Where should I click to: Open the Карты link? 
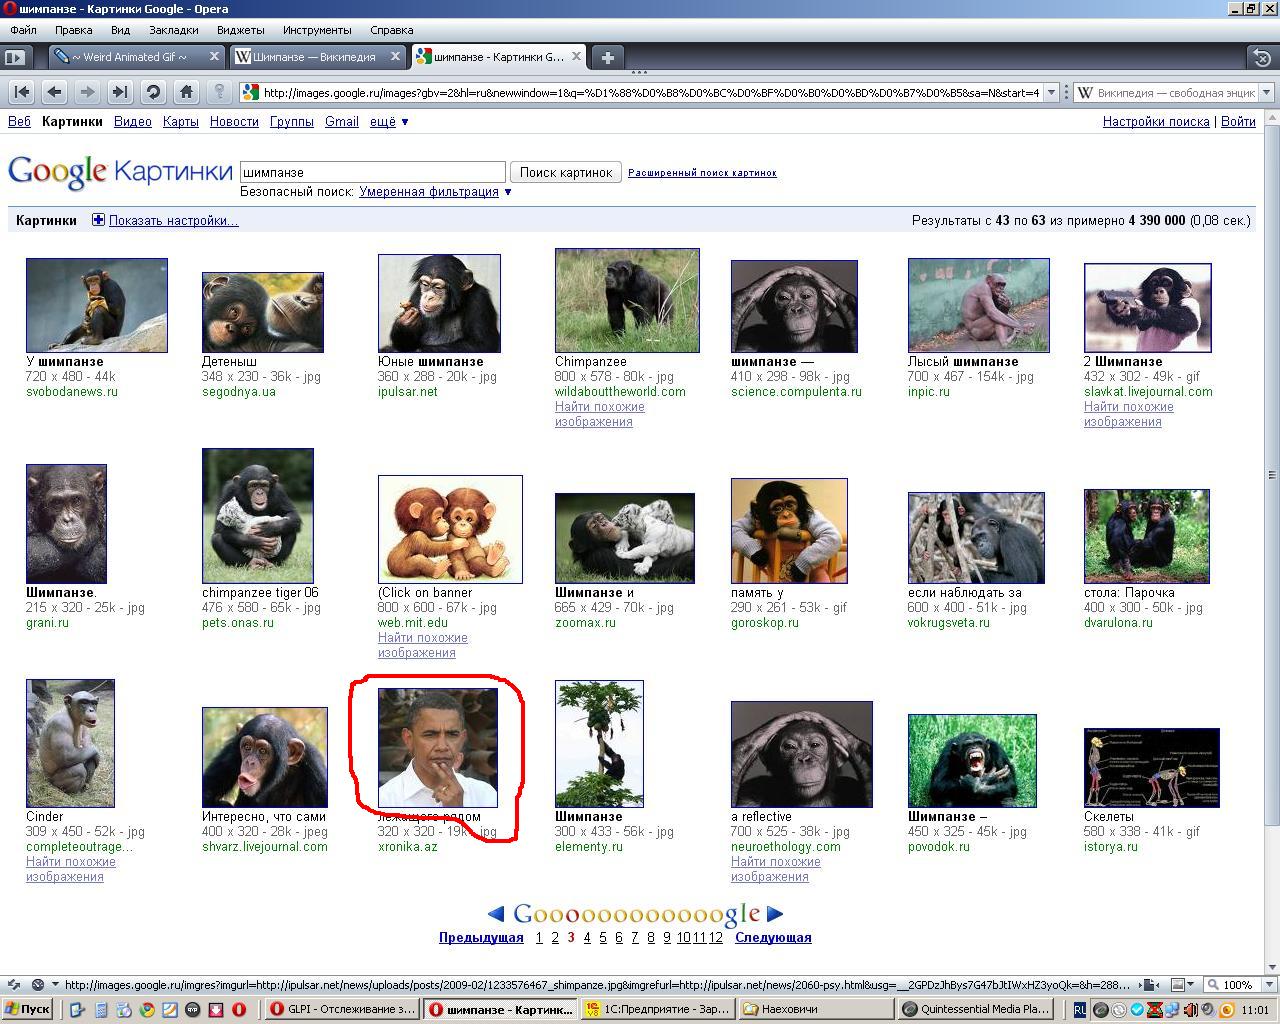181,122
